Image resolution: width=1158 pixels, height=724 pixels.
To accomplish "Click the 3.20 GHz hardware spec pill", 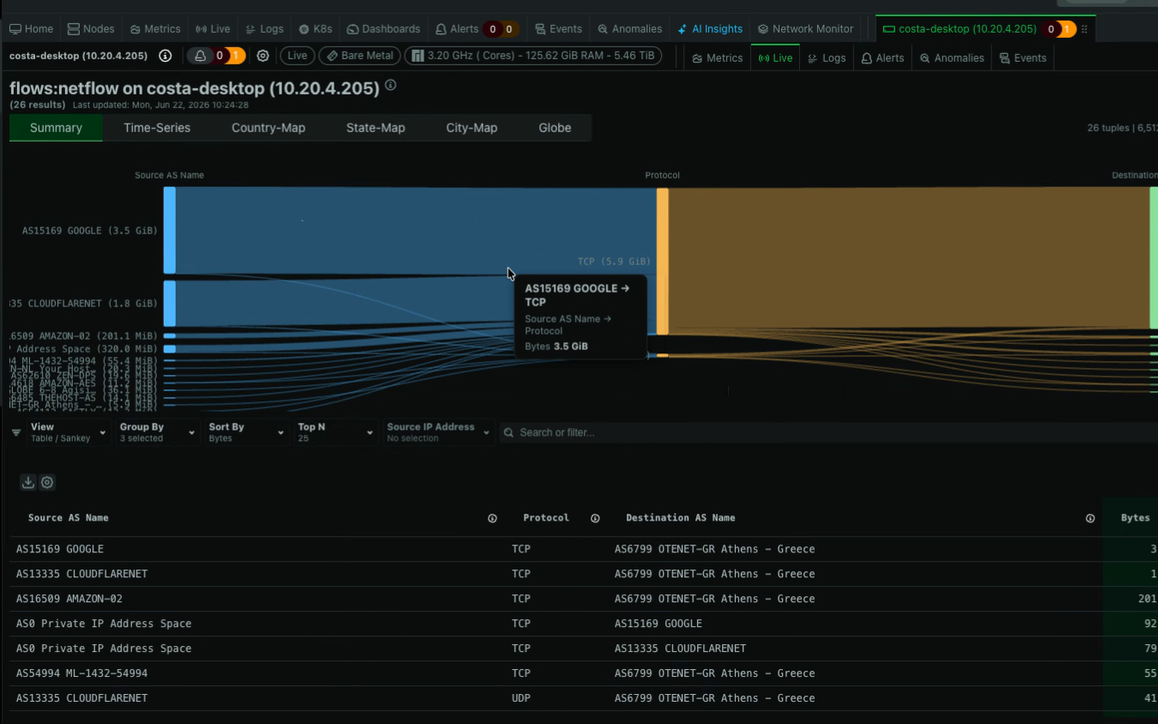I will (533, 55).
